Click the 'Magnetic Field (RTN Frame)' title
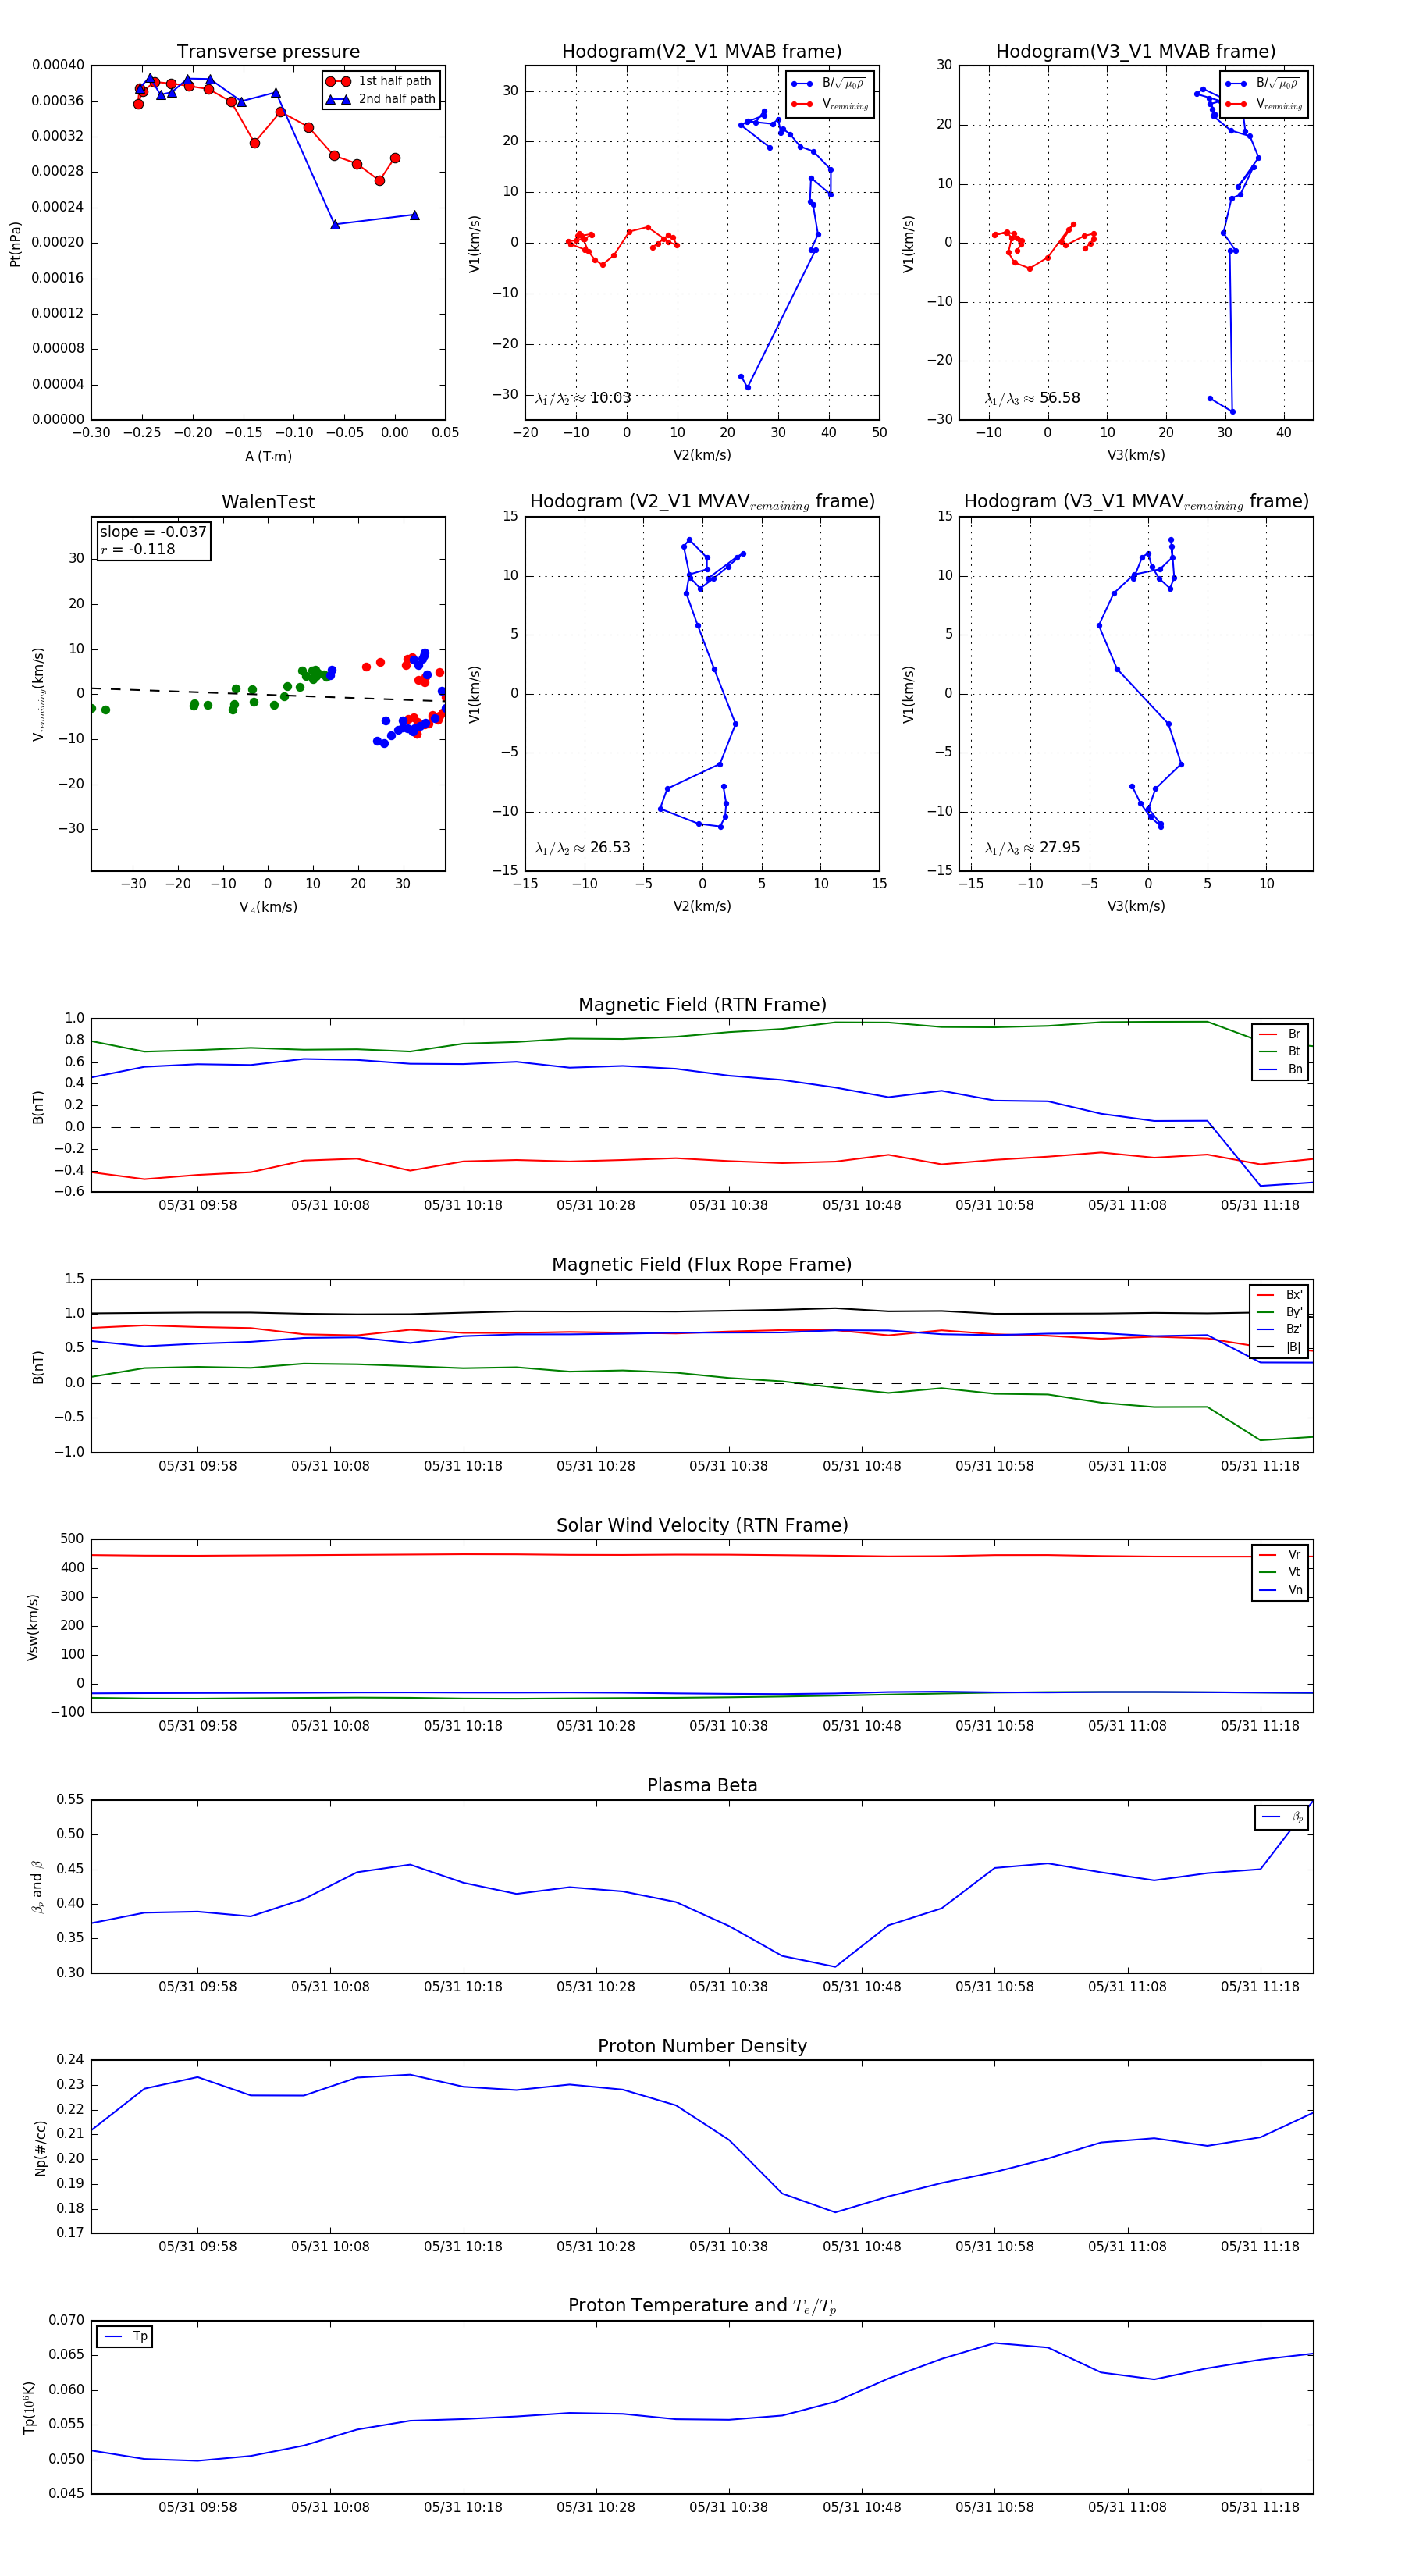Viewport: 1405px width, 2576px height. [702, 1005]
